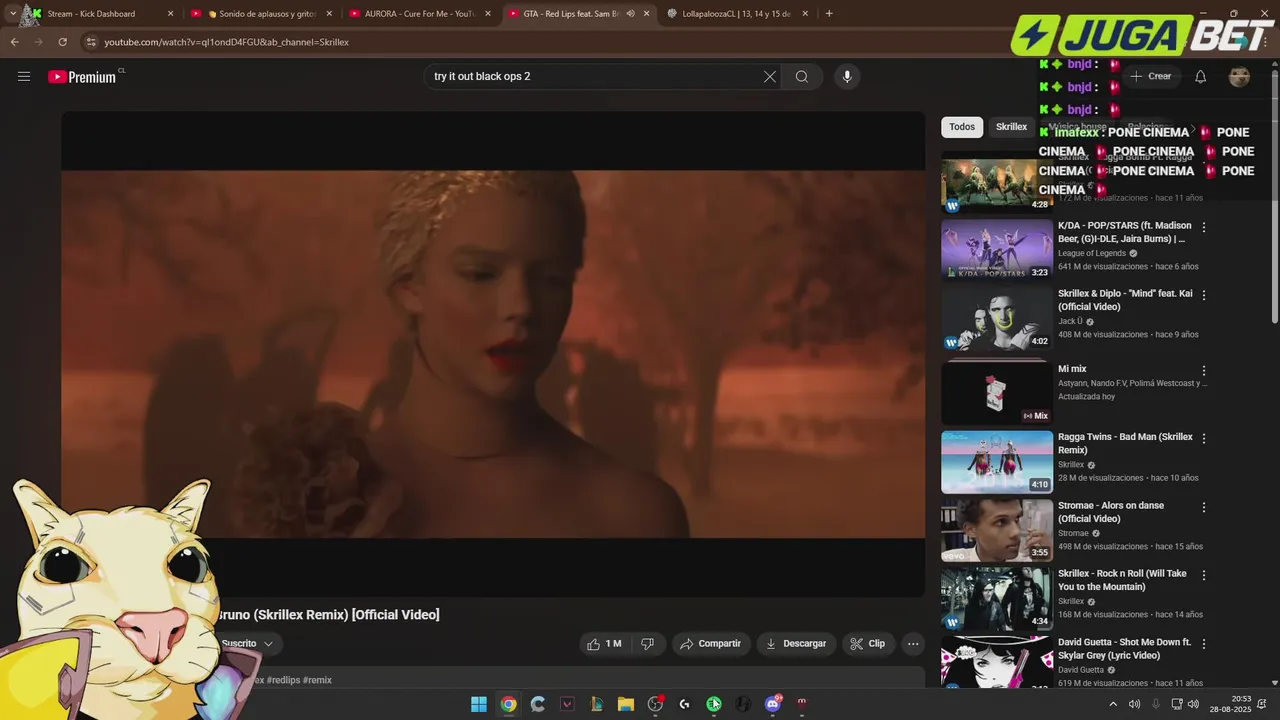
Task: Create a Clip of the video
Action: (x=868, y=644)
